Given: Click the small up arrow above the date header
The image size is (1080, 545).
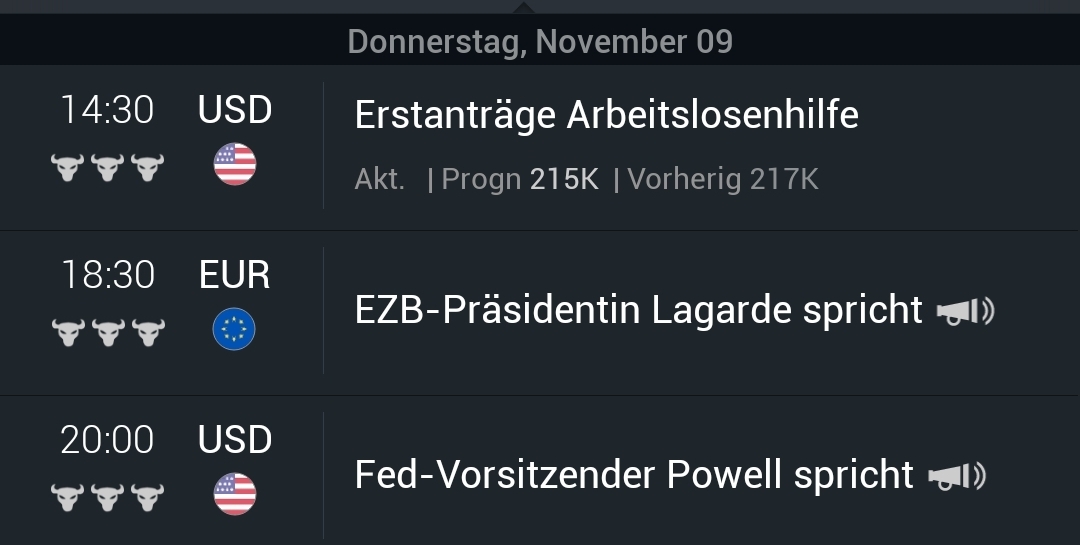Looking at the screenshot, I should tap(522, 7).
